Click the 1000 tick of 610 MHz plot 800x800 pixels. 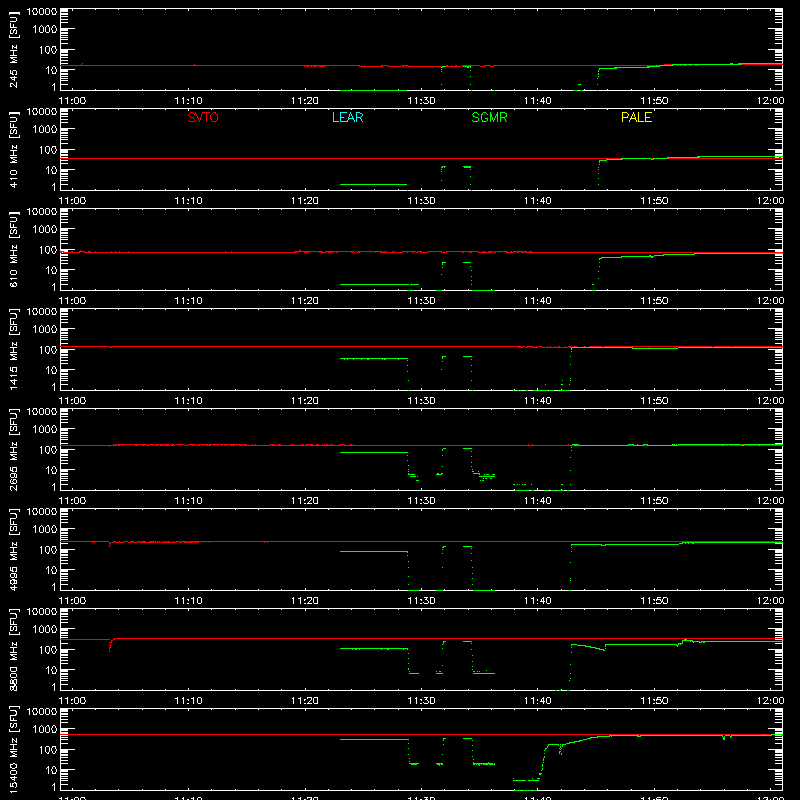pyautogui.click(x=45, y=230)
